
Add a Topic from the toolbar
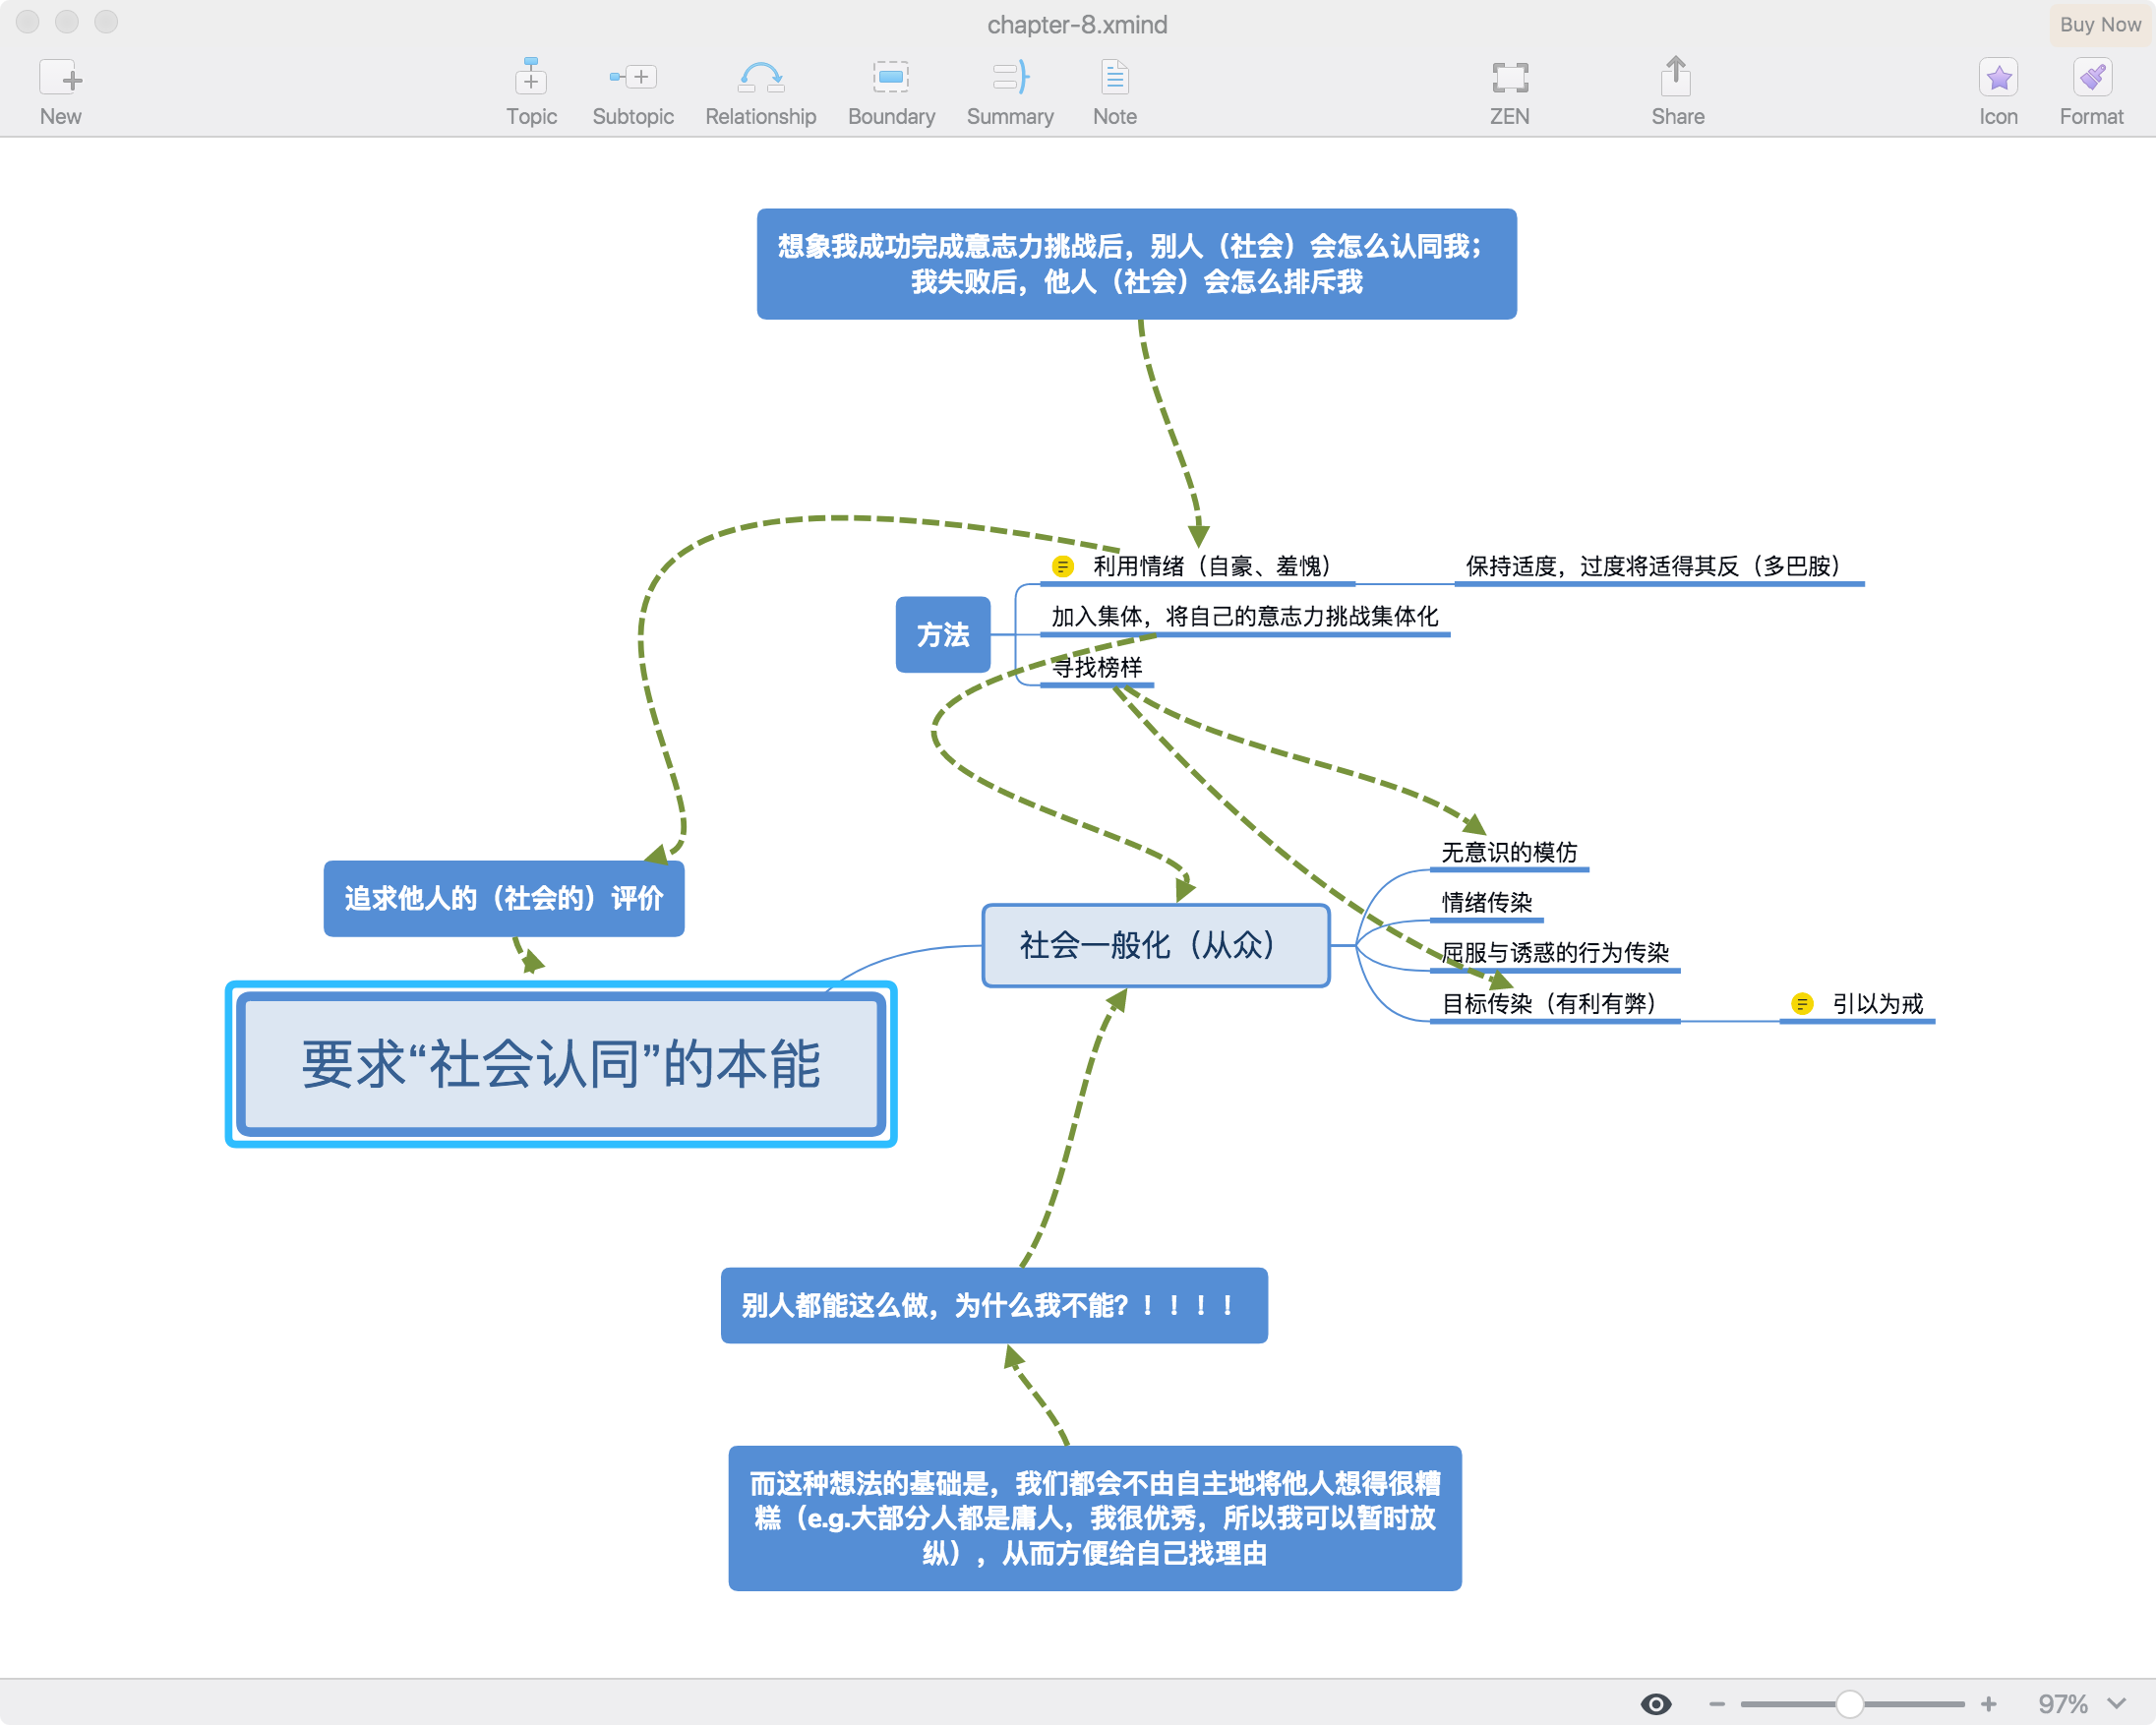click(x=531, y=78)
